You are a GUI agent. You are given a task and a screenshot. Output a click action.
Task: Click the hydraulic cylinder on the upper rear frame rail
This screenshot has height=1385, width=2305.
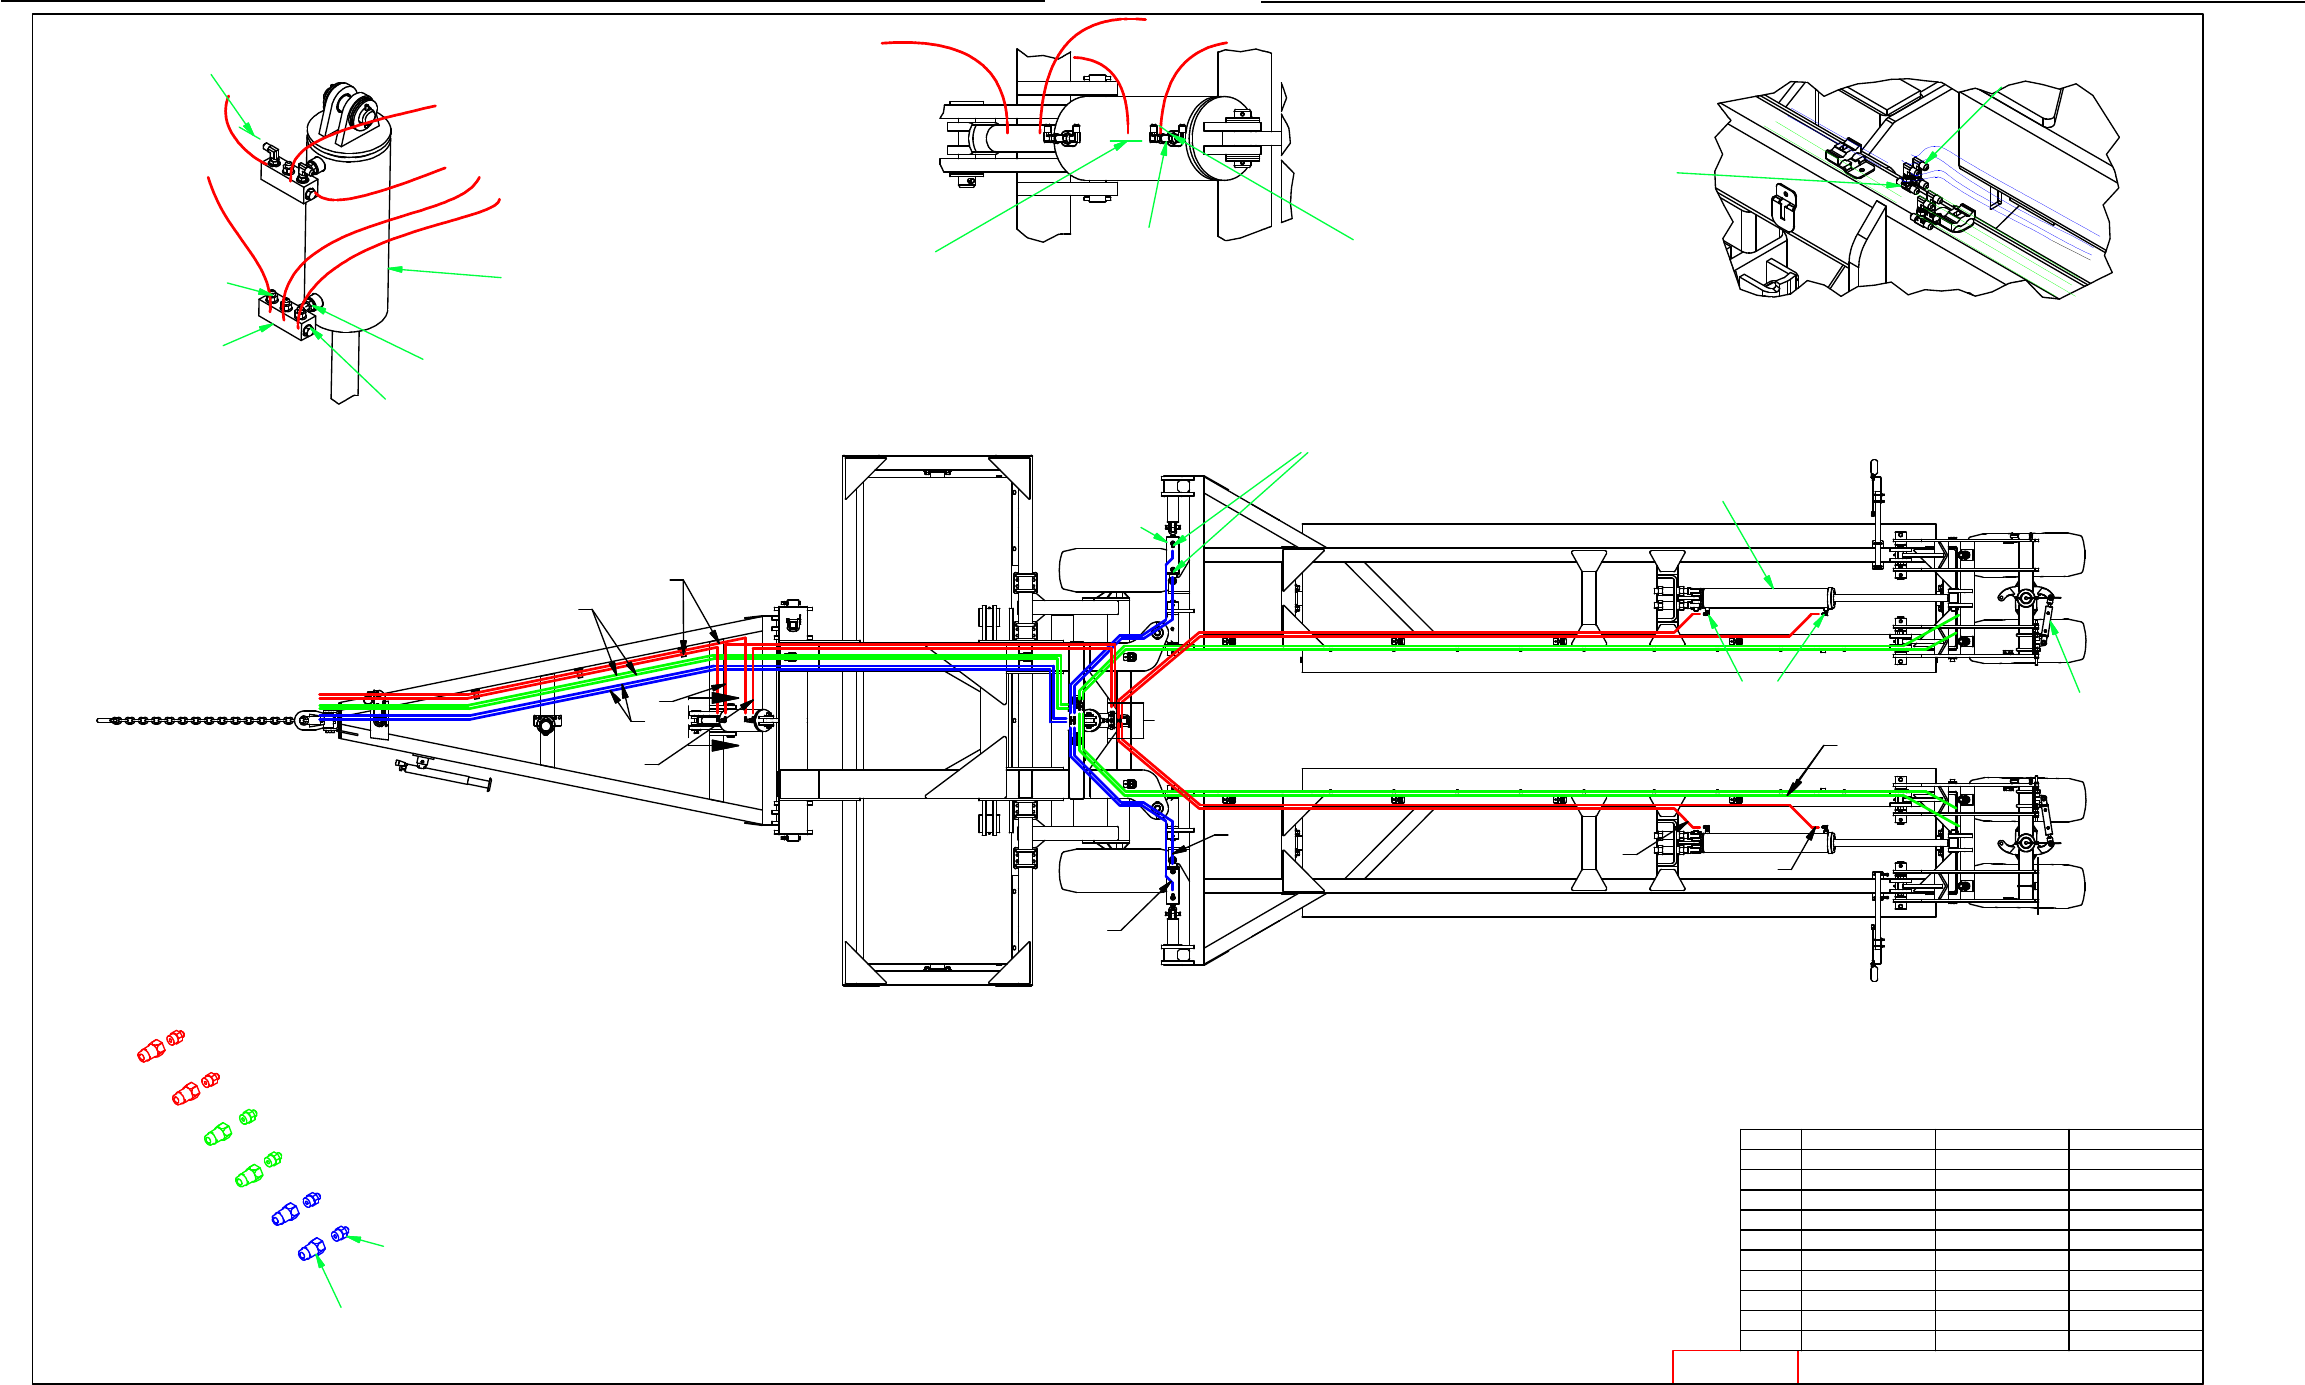tap(1768, 598)
